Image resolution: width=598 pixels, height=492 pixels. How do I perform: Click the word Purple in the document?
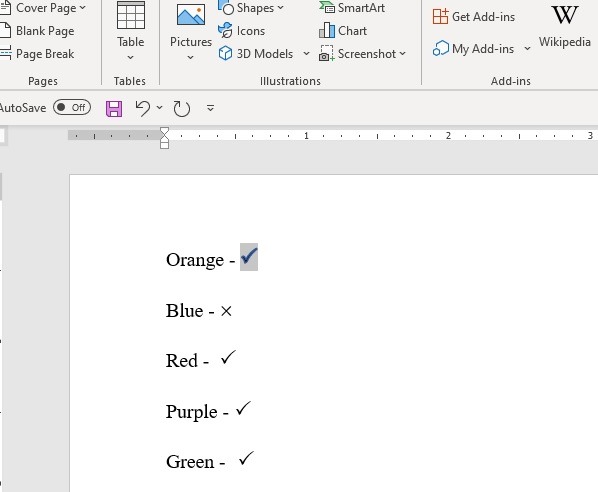point(191,412)
